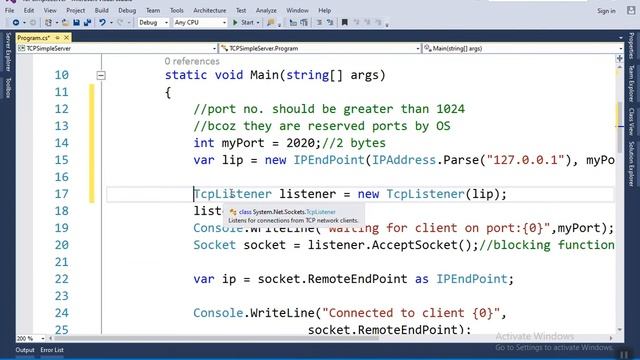Open the Architecture menu
The width and height of the screenshot is (640, 360).
click(x=209, y=10)
